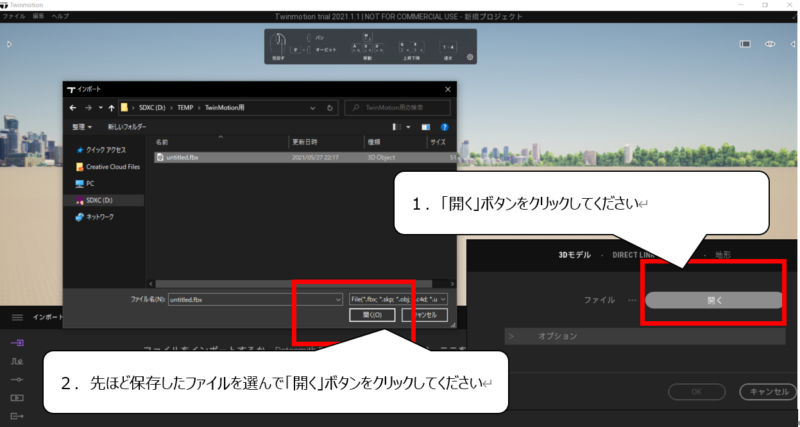Go up one folder level

[111, 108]
